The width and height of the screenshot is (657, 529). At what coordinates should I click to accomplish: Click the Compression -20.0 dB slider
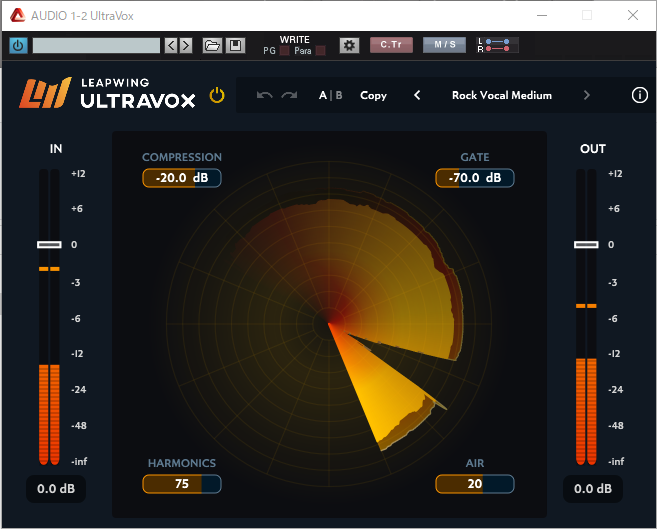point(182,178)
